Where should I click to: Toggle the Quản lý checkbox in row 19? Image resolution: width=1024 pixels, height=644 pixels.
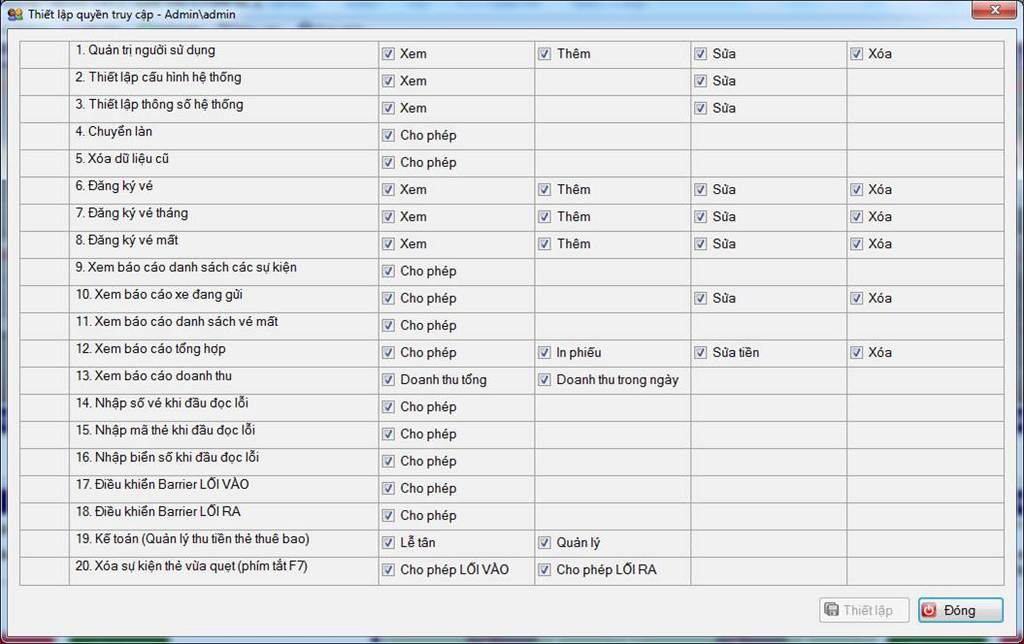[x=545, y=543]
